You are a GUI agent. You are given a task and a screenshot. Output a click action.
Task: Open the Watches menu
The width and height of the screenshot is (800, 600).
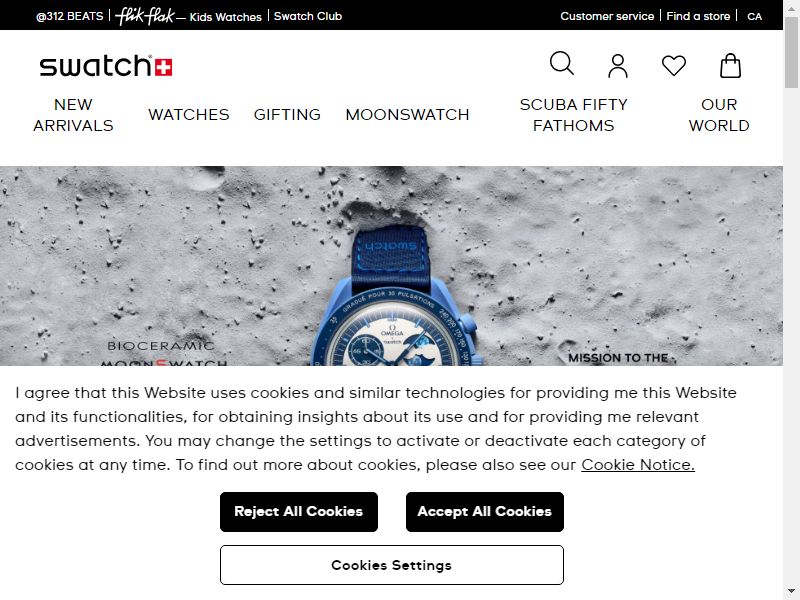point(189,115)
